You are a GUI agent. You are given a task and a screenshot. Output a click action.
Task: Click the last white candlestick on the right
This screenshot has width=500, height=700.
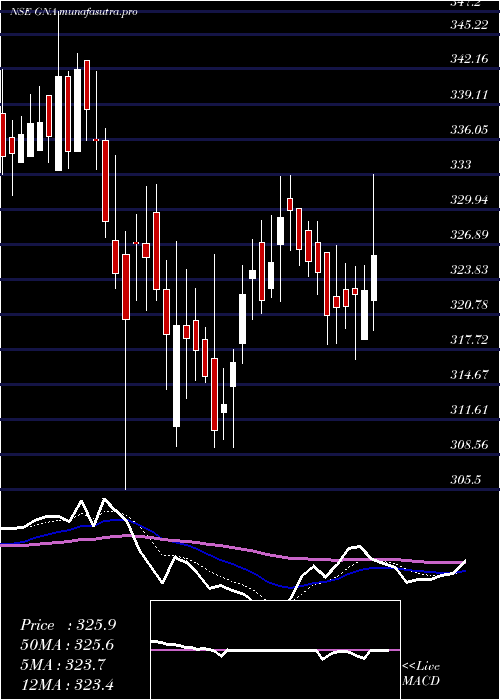pyautogui.click(x=374, y=278)
